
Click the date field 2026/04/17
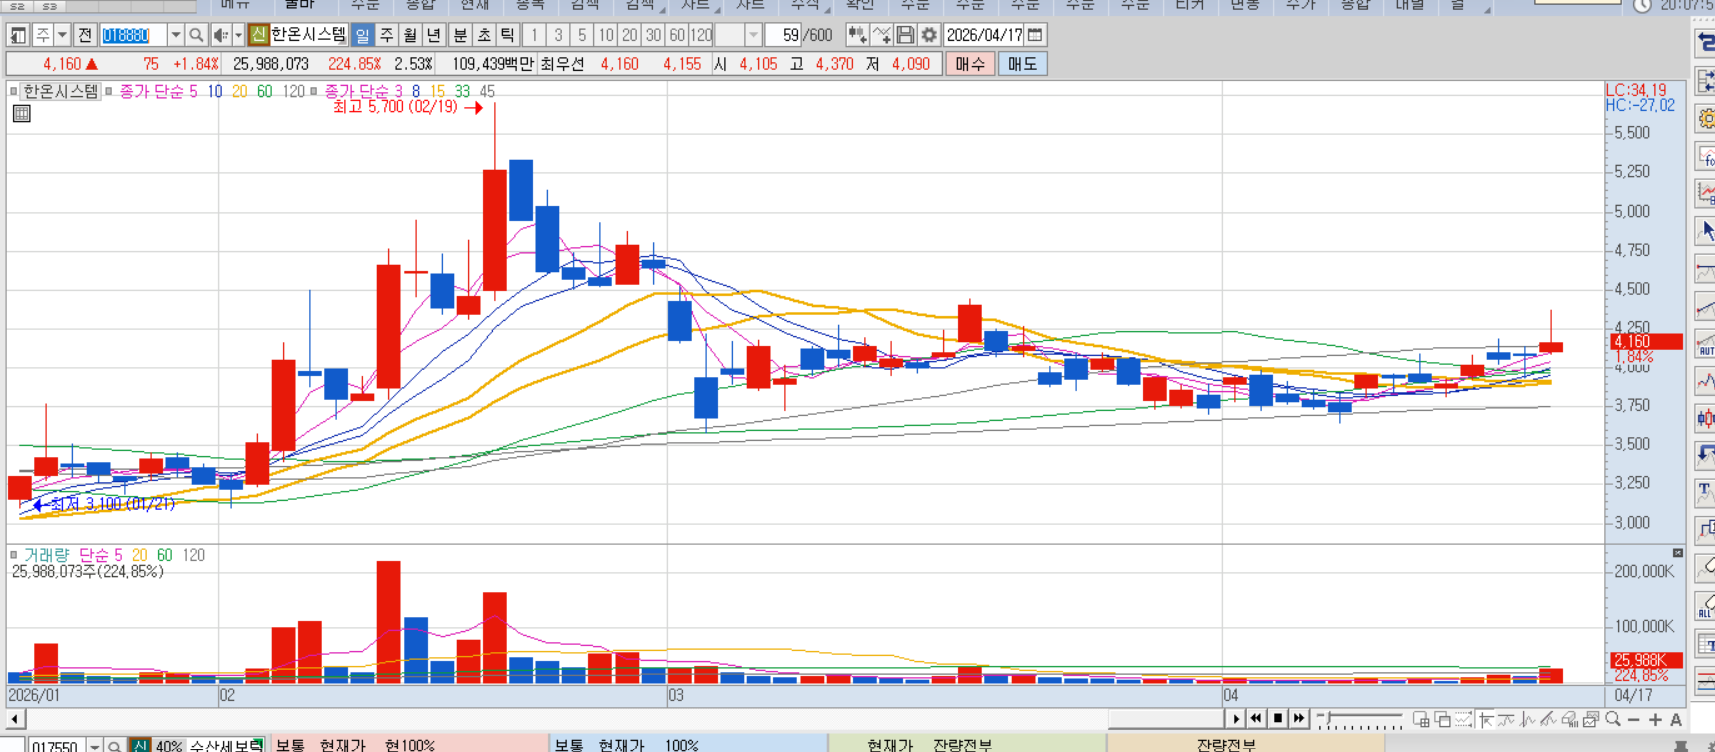tap(984, 35)
